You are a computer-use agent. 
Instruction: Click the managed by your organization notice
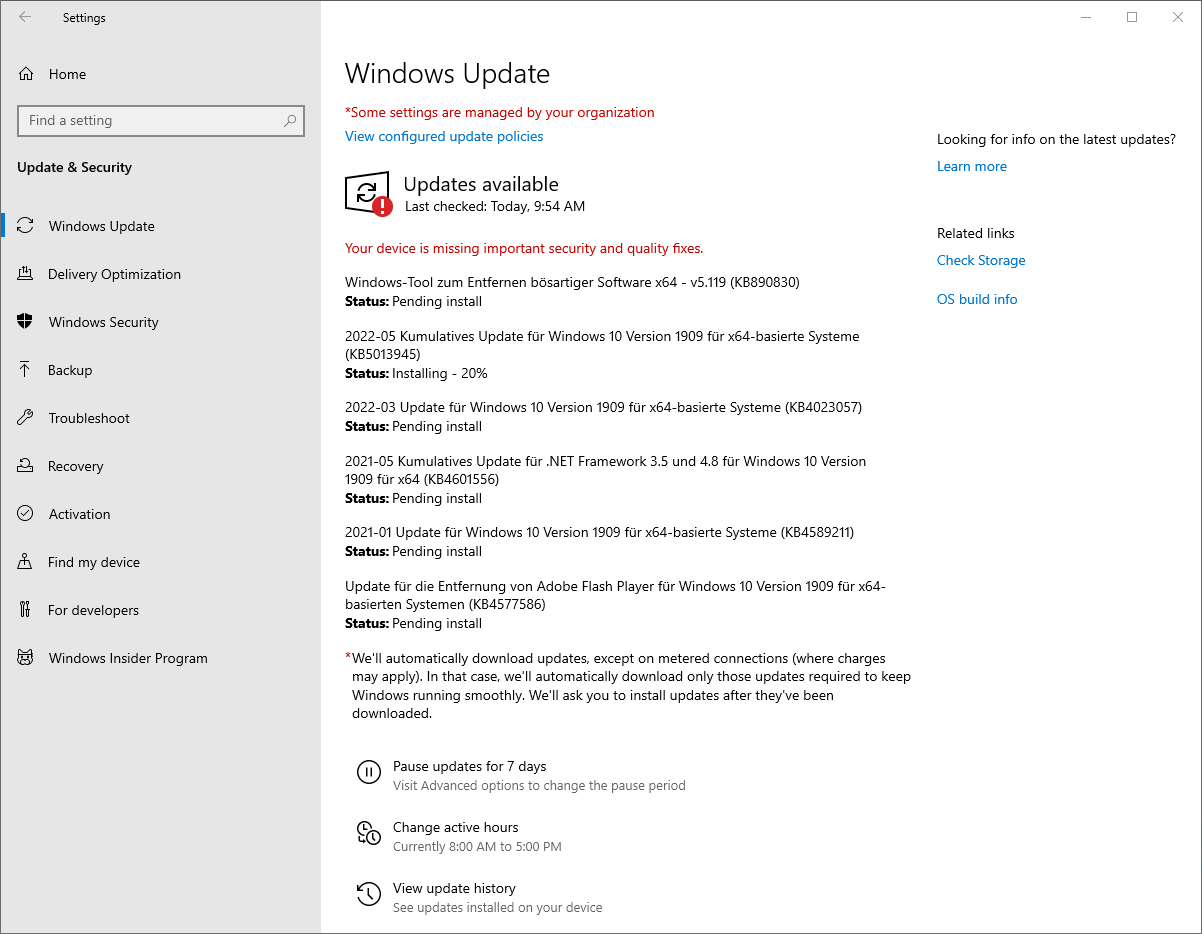click(x=500, y=112)
